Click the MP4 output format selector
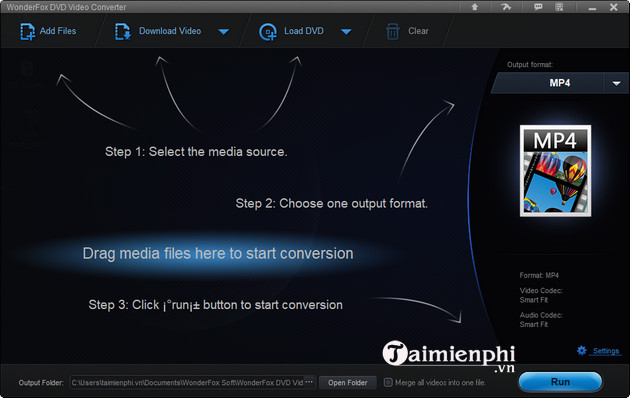Screen dimensions: 630x398 tap(560, 83)
